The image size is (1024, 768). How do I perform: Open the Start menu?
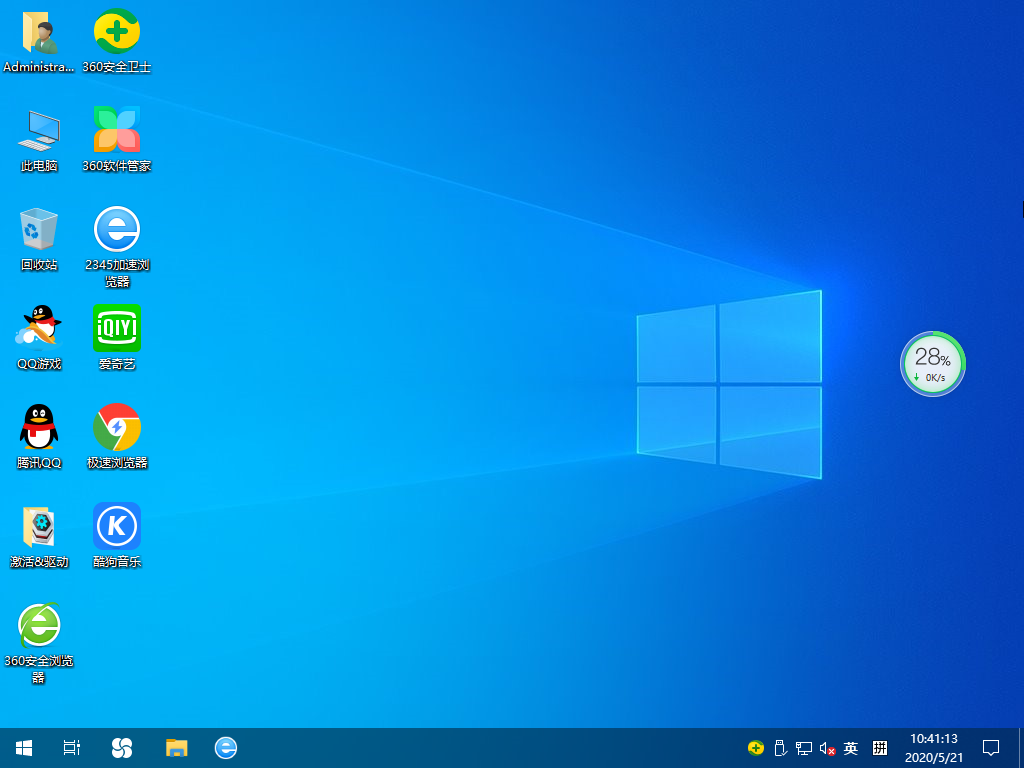tap(22, 747)
